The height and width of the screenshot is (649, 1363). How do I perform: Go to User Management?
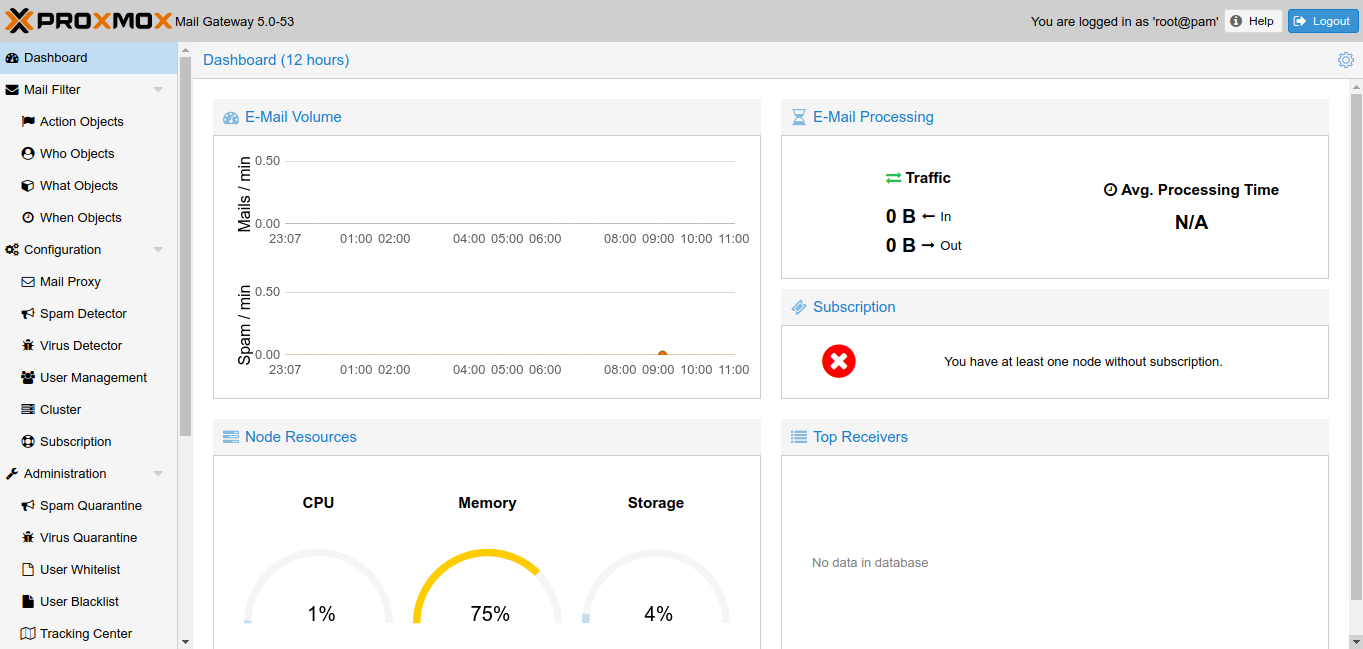[89, 378]
